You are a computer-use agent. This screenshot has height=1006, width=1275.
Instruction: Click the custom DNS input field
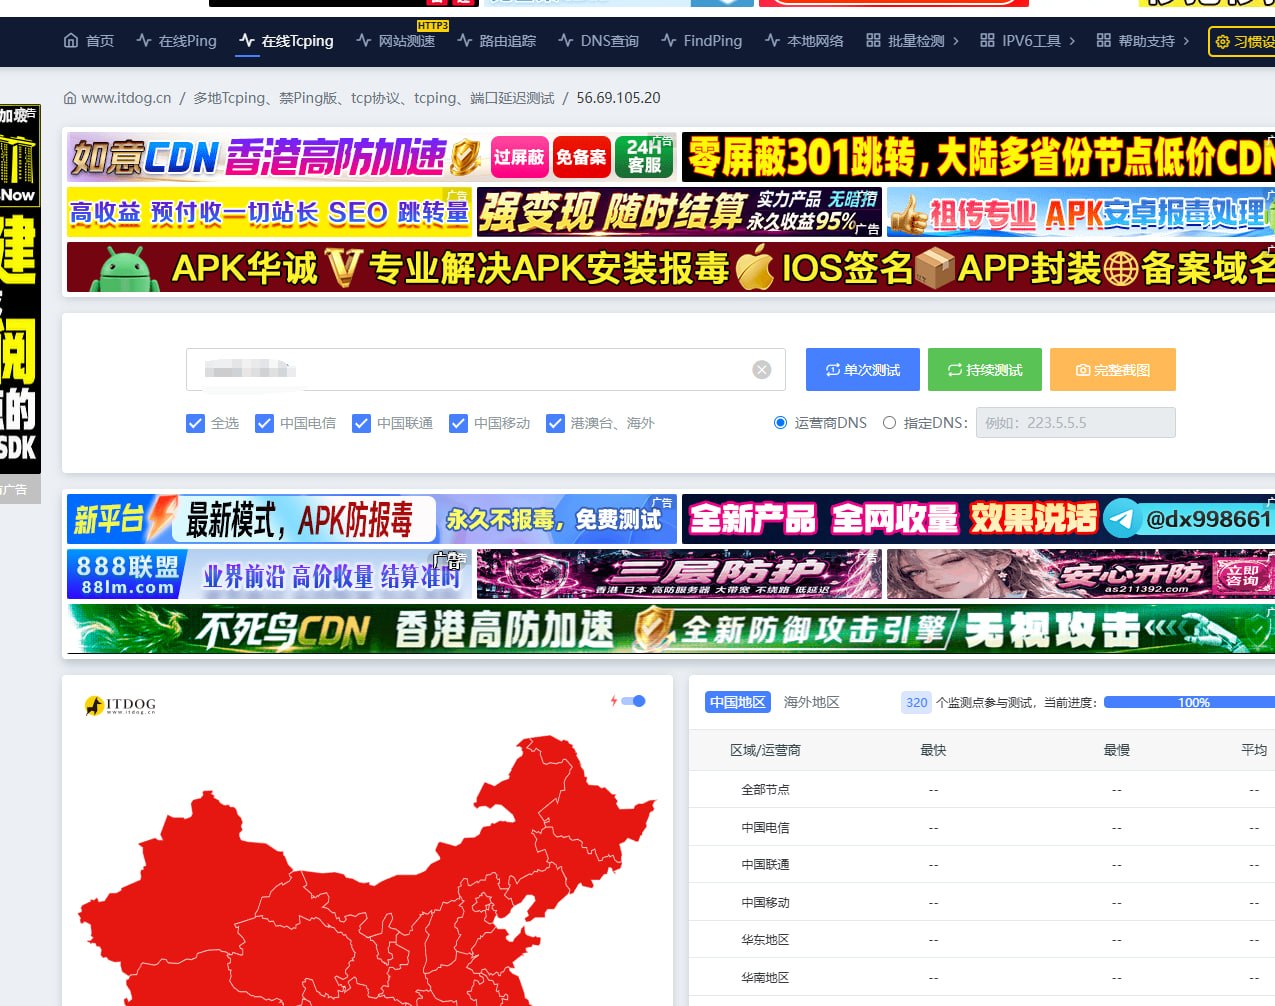[x=1075, y=423]
